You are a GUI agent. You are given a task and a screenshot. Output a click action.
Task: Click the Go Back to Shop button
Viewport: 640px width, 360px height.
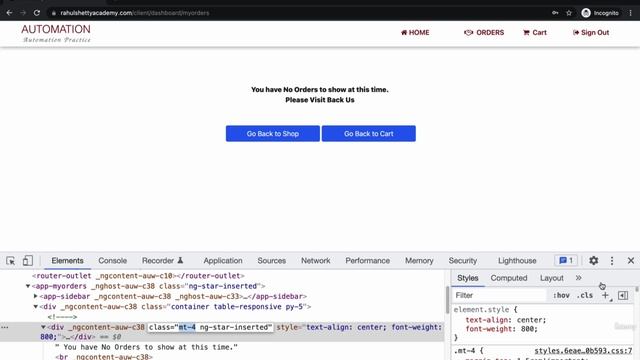[x=273, y=133]
